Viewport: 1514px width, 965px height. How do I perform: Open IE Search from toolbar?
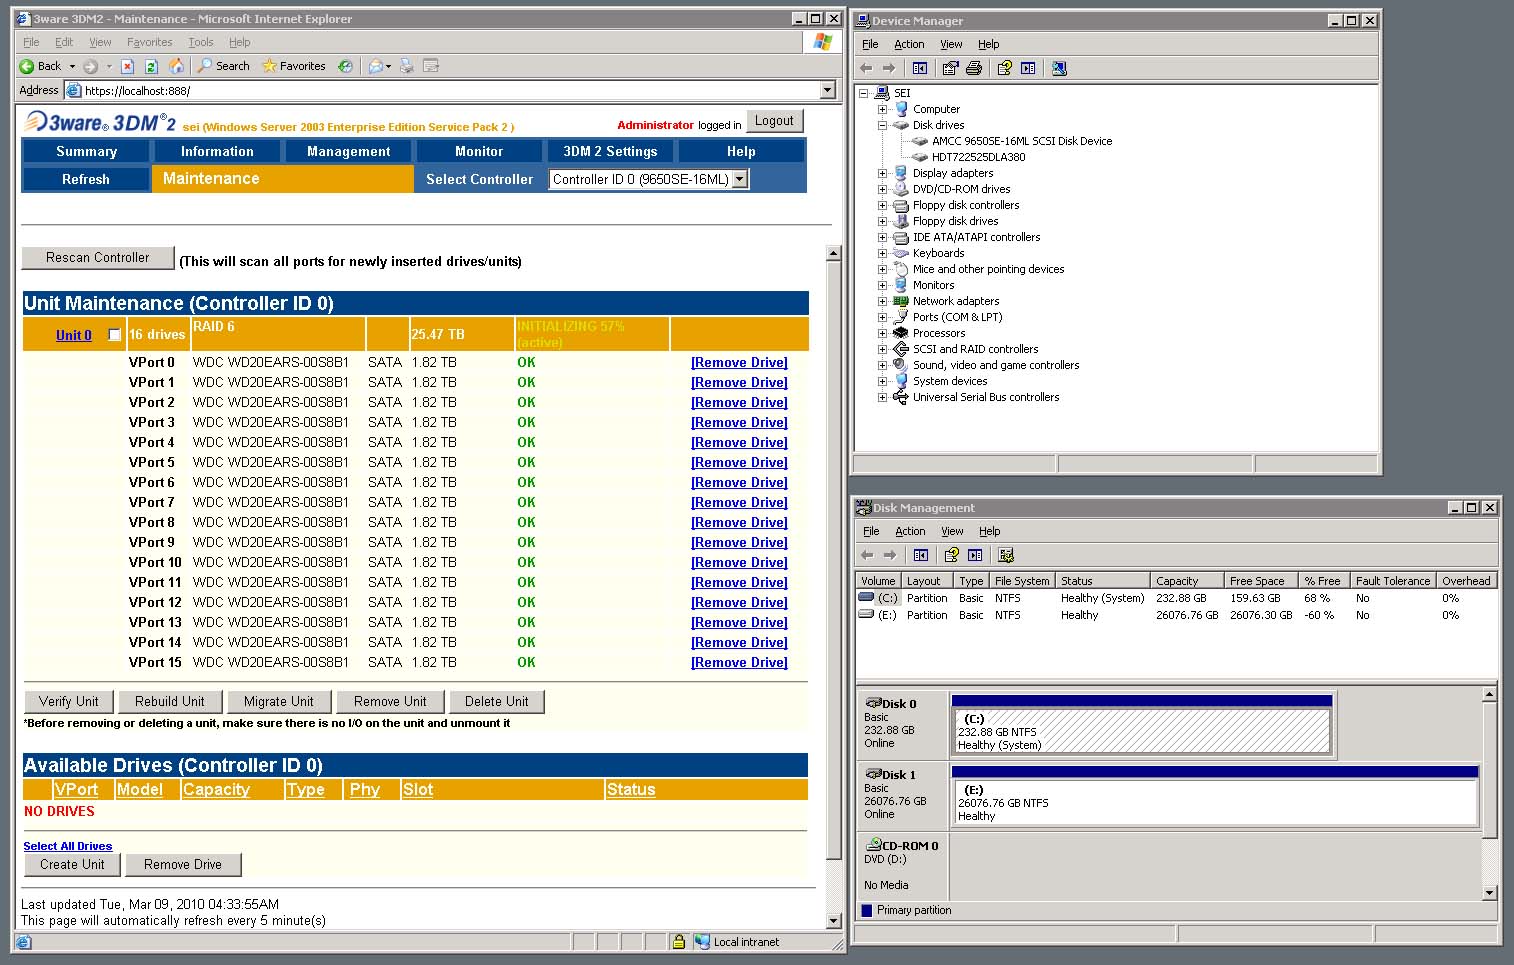[223, 66]
